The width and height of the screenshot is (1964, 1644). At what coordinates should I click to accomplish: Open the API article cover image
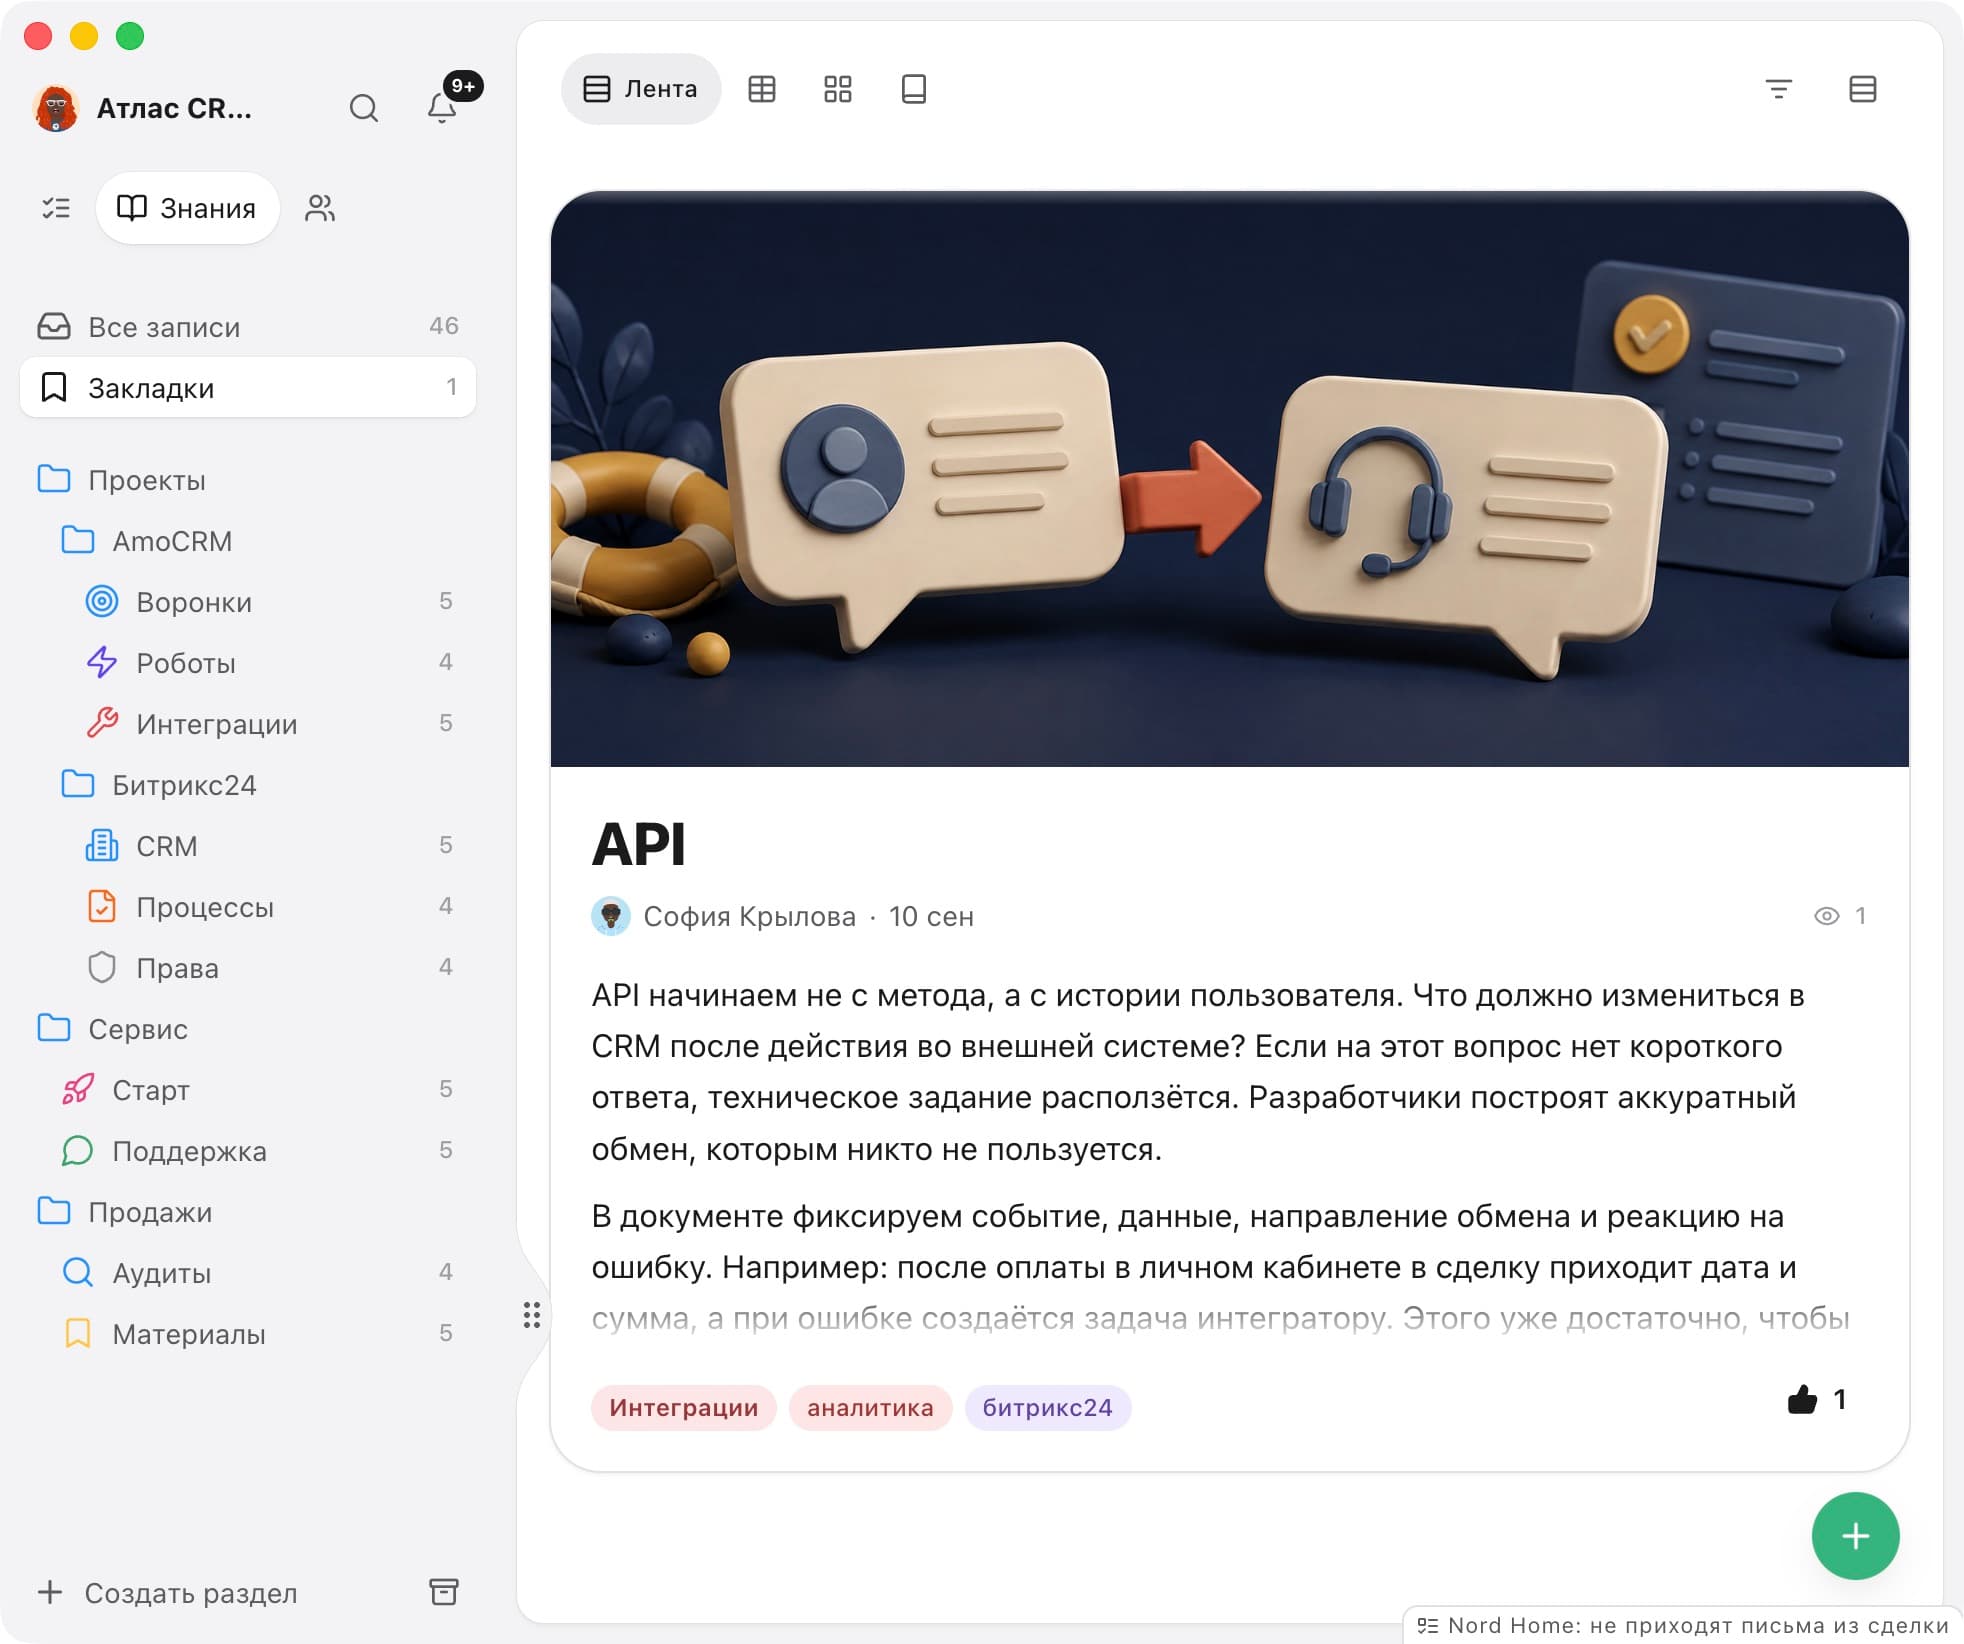tap(1229, 480)
